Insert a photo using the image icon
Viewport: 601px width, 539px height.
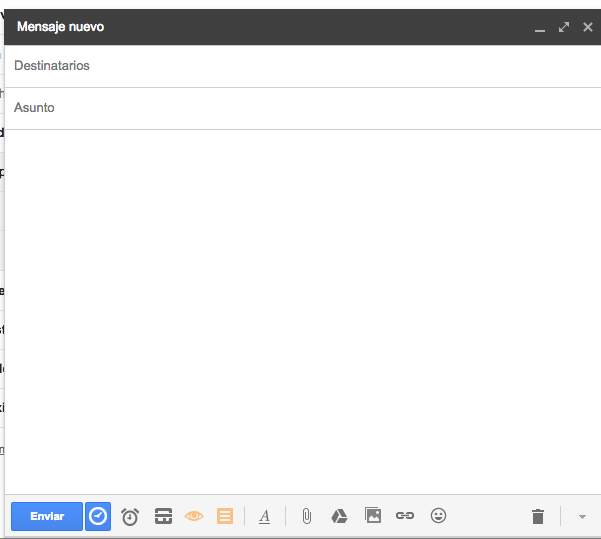point(373,515)
